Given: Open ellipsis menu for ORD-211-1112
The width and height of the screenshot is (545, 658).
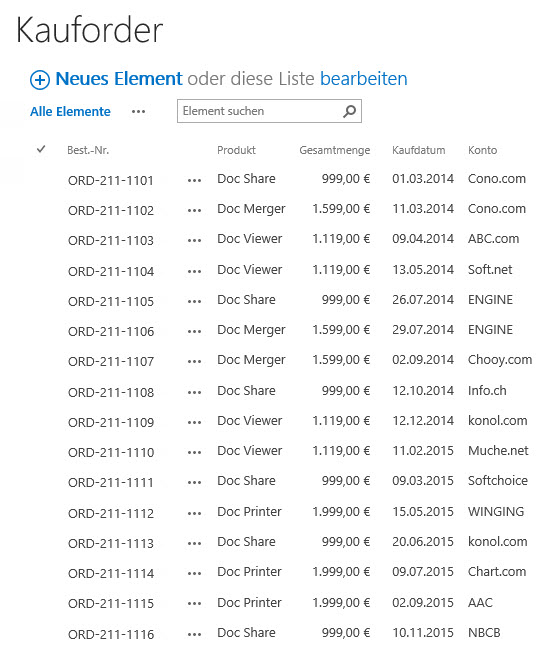Looking at the screenshot, I should pyautogui.click(x=194, y=514).
